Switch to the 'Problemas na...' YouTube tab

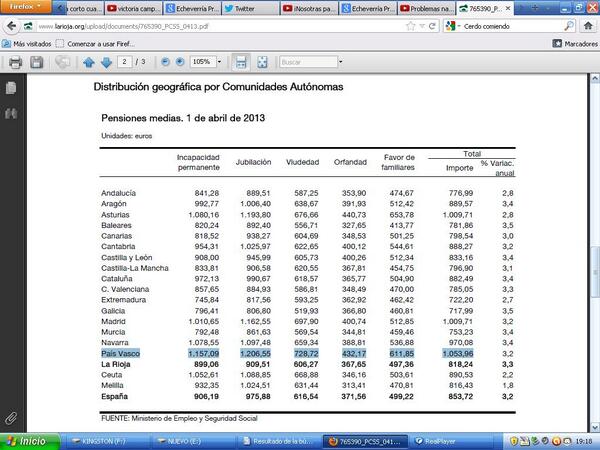click(x=426, y=8)
